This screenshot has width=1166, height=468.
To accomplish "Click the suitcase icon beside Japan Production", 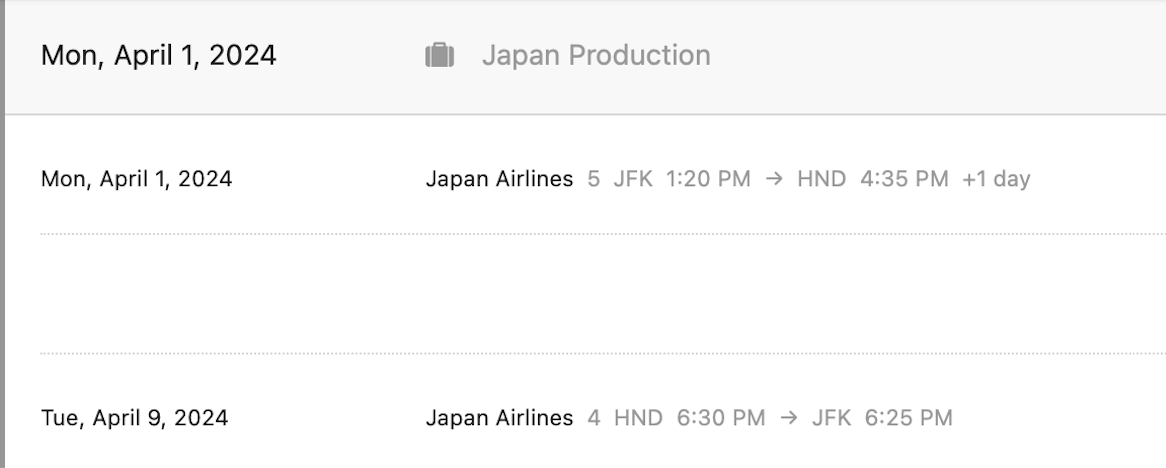I will [x=439, y=55].
